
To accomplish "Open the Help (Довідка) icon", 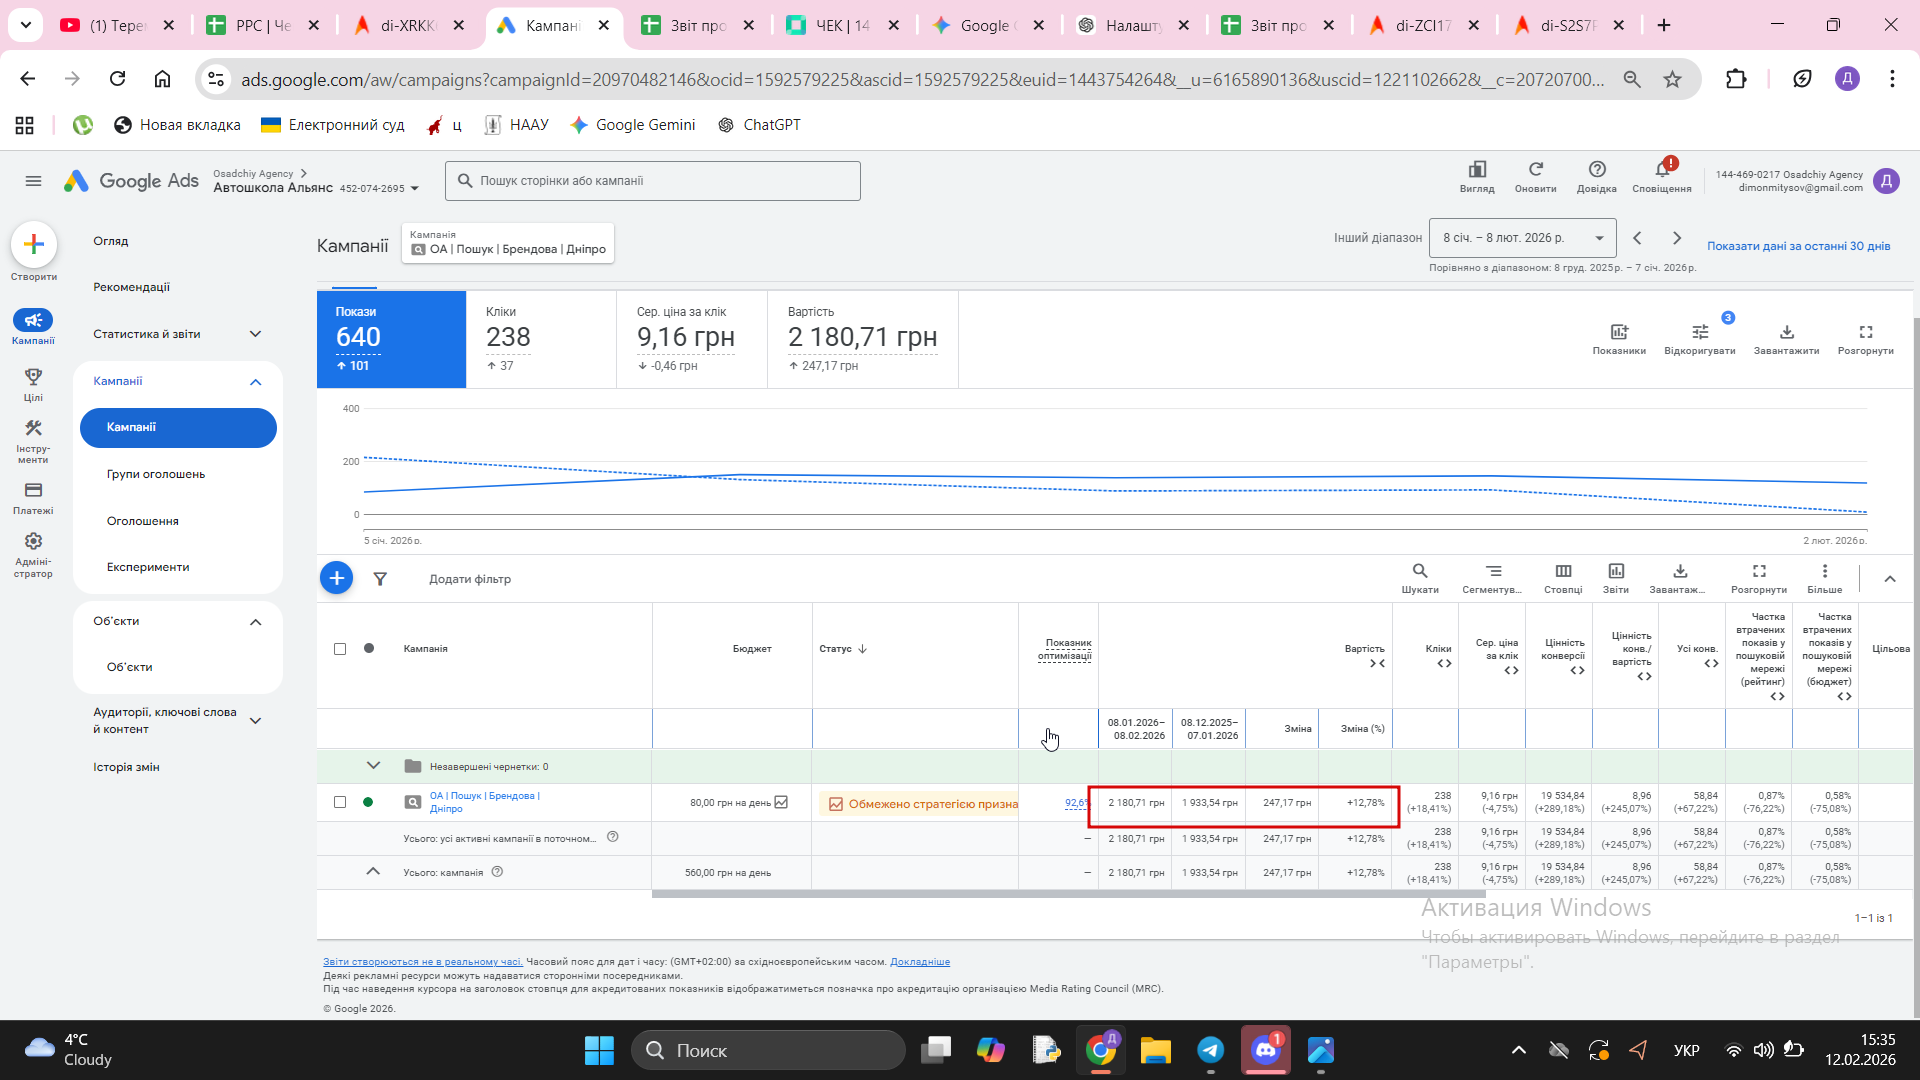I will click(x=1596, y=170).
